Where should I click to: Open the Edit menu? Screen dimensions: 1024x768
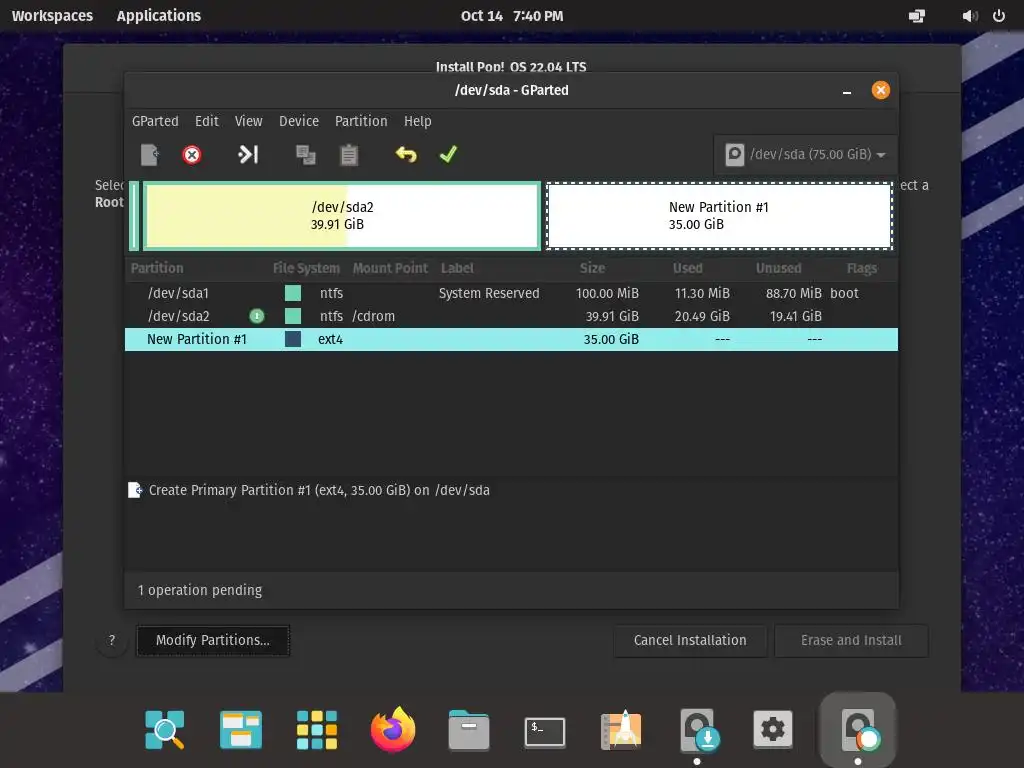pyautogui.click(x=206, y=121)
